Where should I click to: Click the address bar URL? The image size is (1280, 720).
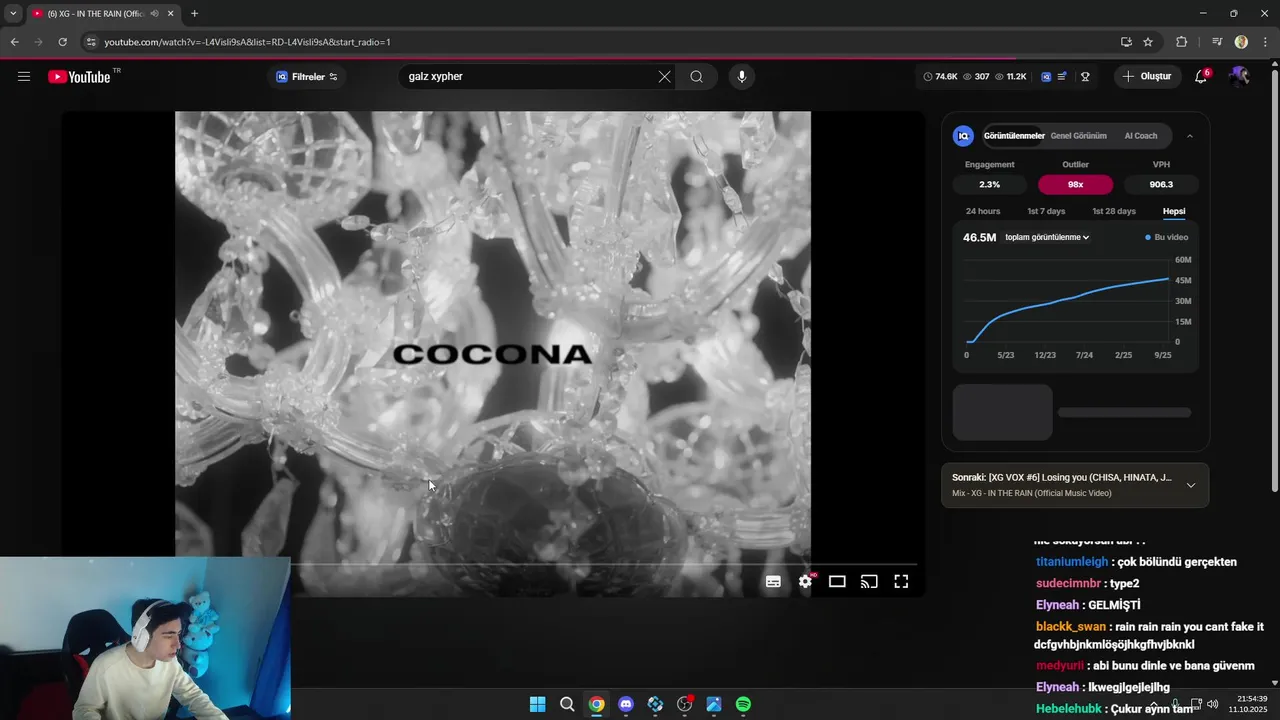(247, 42)
